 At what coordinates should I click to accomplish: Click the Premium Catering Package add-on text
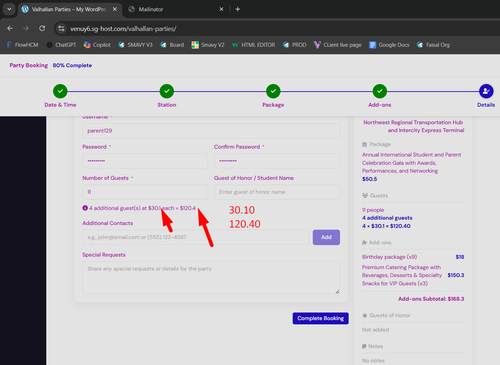[x=402, y=275]
